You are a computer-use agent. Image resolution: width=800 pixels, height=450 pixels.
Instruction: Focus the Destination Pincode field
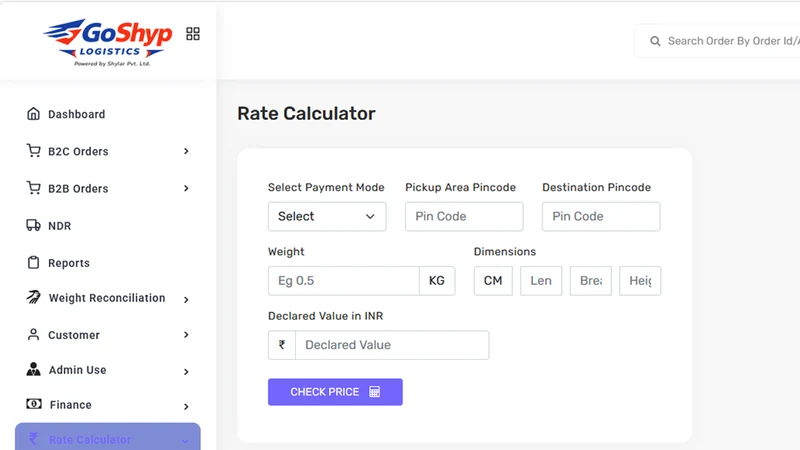[601, 216]
